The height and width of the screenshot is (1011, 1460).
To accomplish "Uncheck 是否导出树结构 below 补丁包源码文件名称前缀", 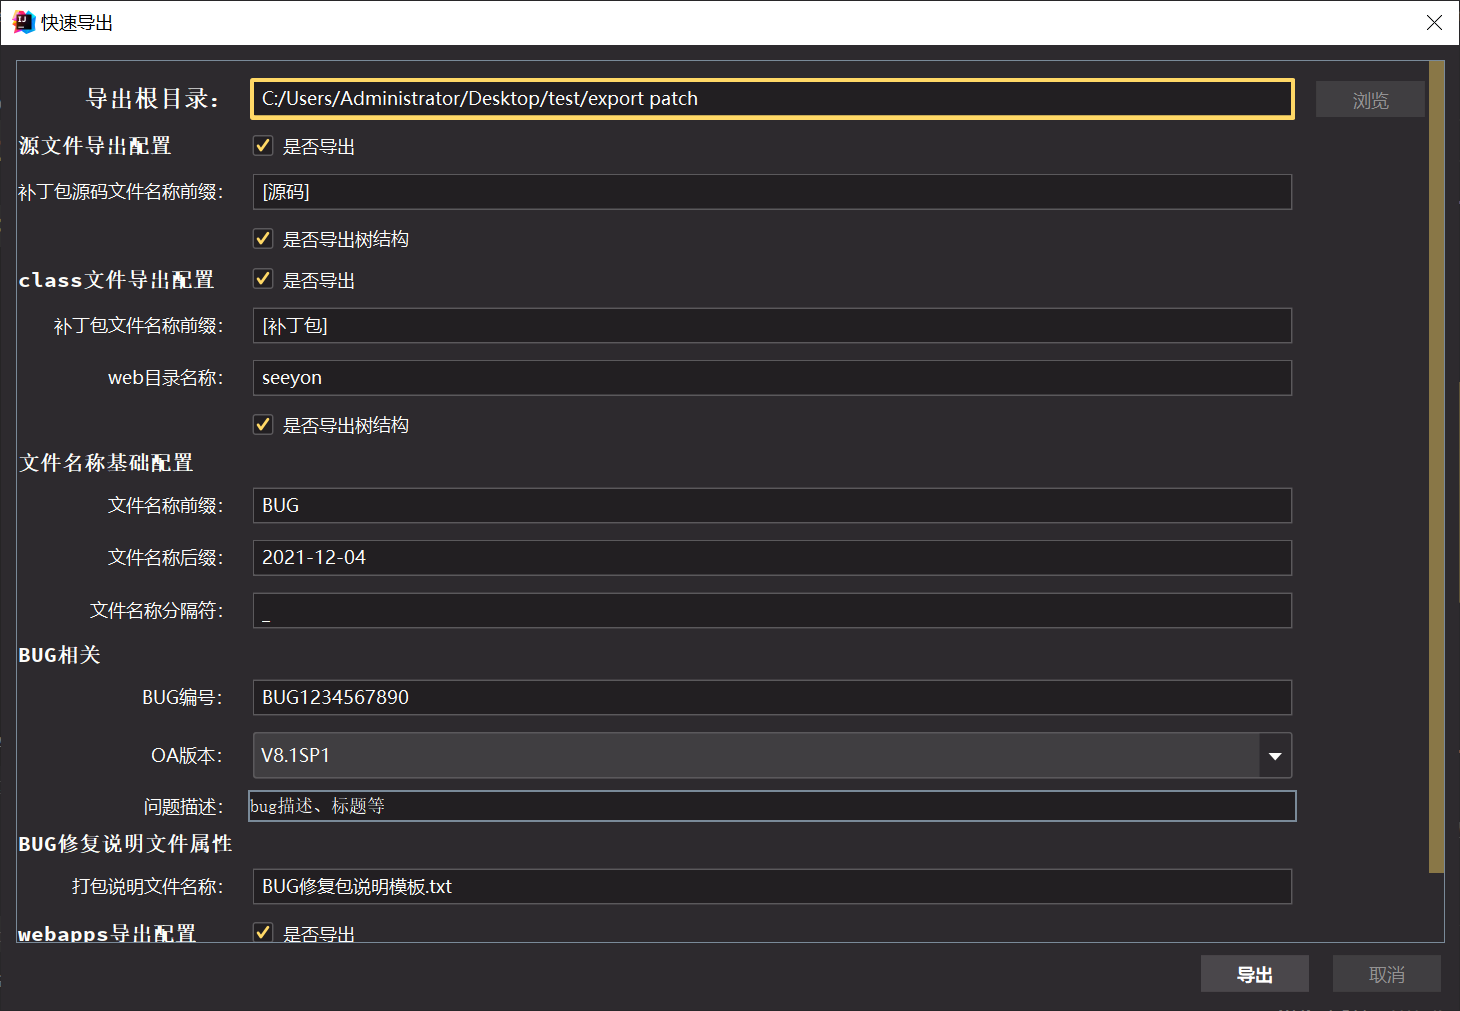I will [263, 239].
